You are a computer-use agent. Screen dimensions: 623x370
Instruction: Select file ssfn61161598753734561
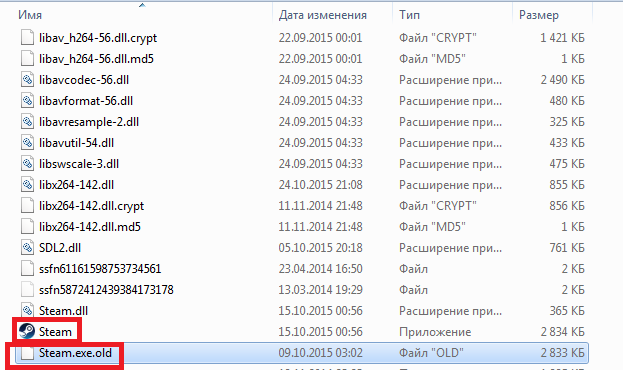[x=100, y=269]
